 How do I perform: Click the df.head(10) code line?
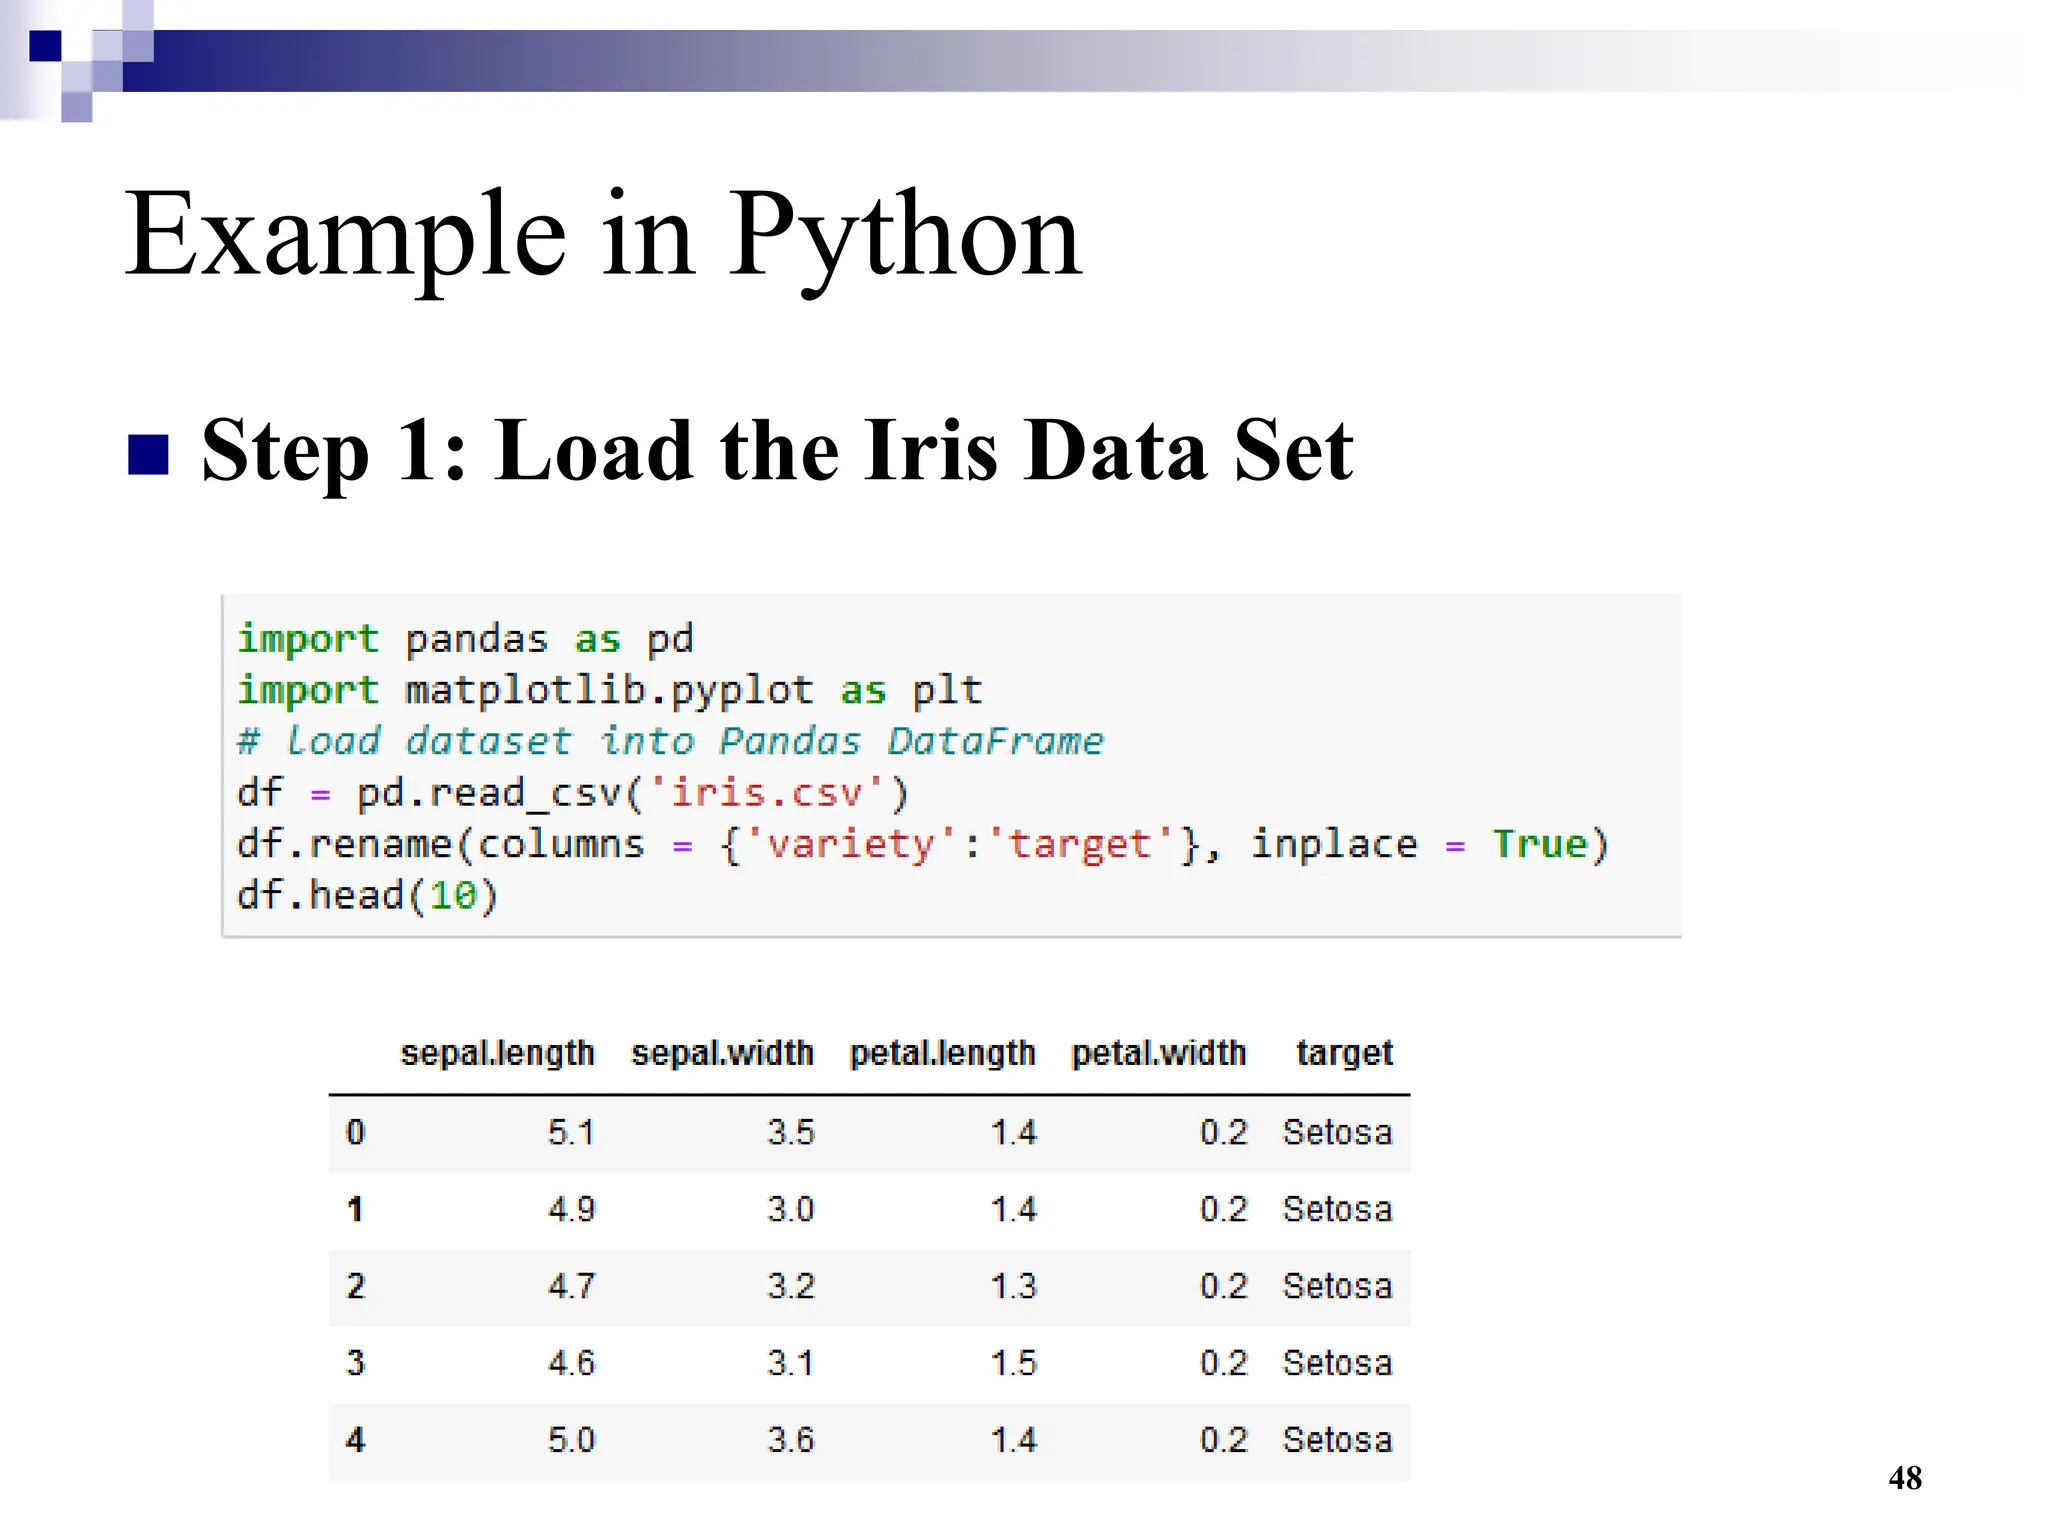click(x=366, y=895)
